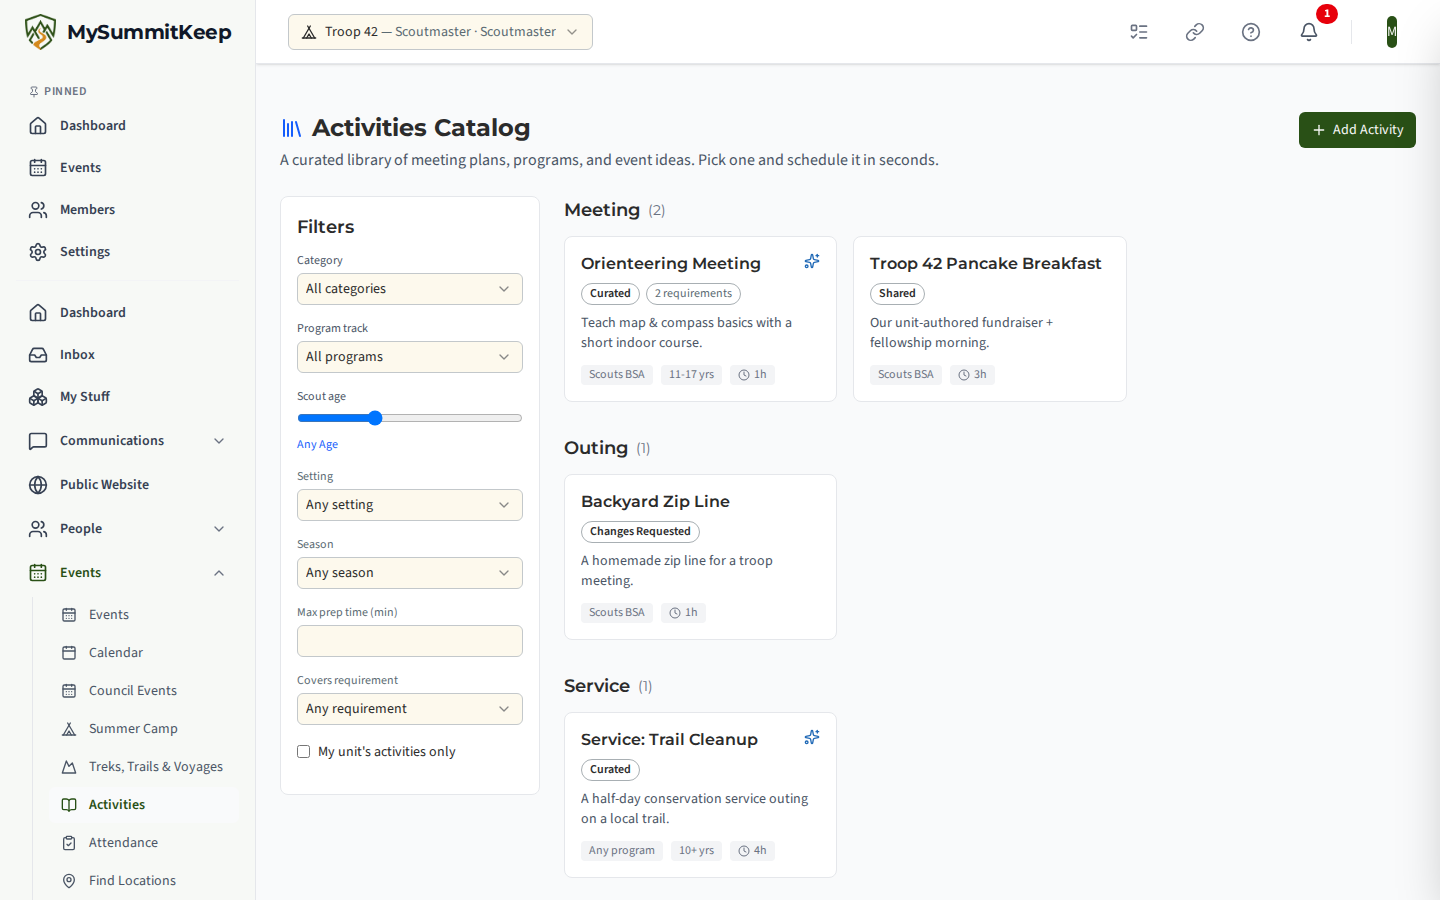Click the Treks, Trails & Voyages mountain icon
Image resolution: width=1440 pixels, height=900 pixels.
click(69, 767)
